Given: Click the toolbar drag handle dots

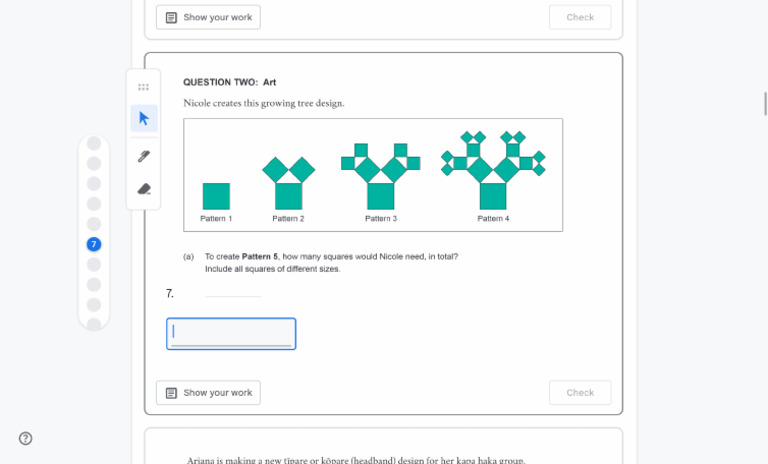Looking at the screenshot, I should [x=144, y=87].
